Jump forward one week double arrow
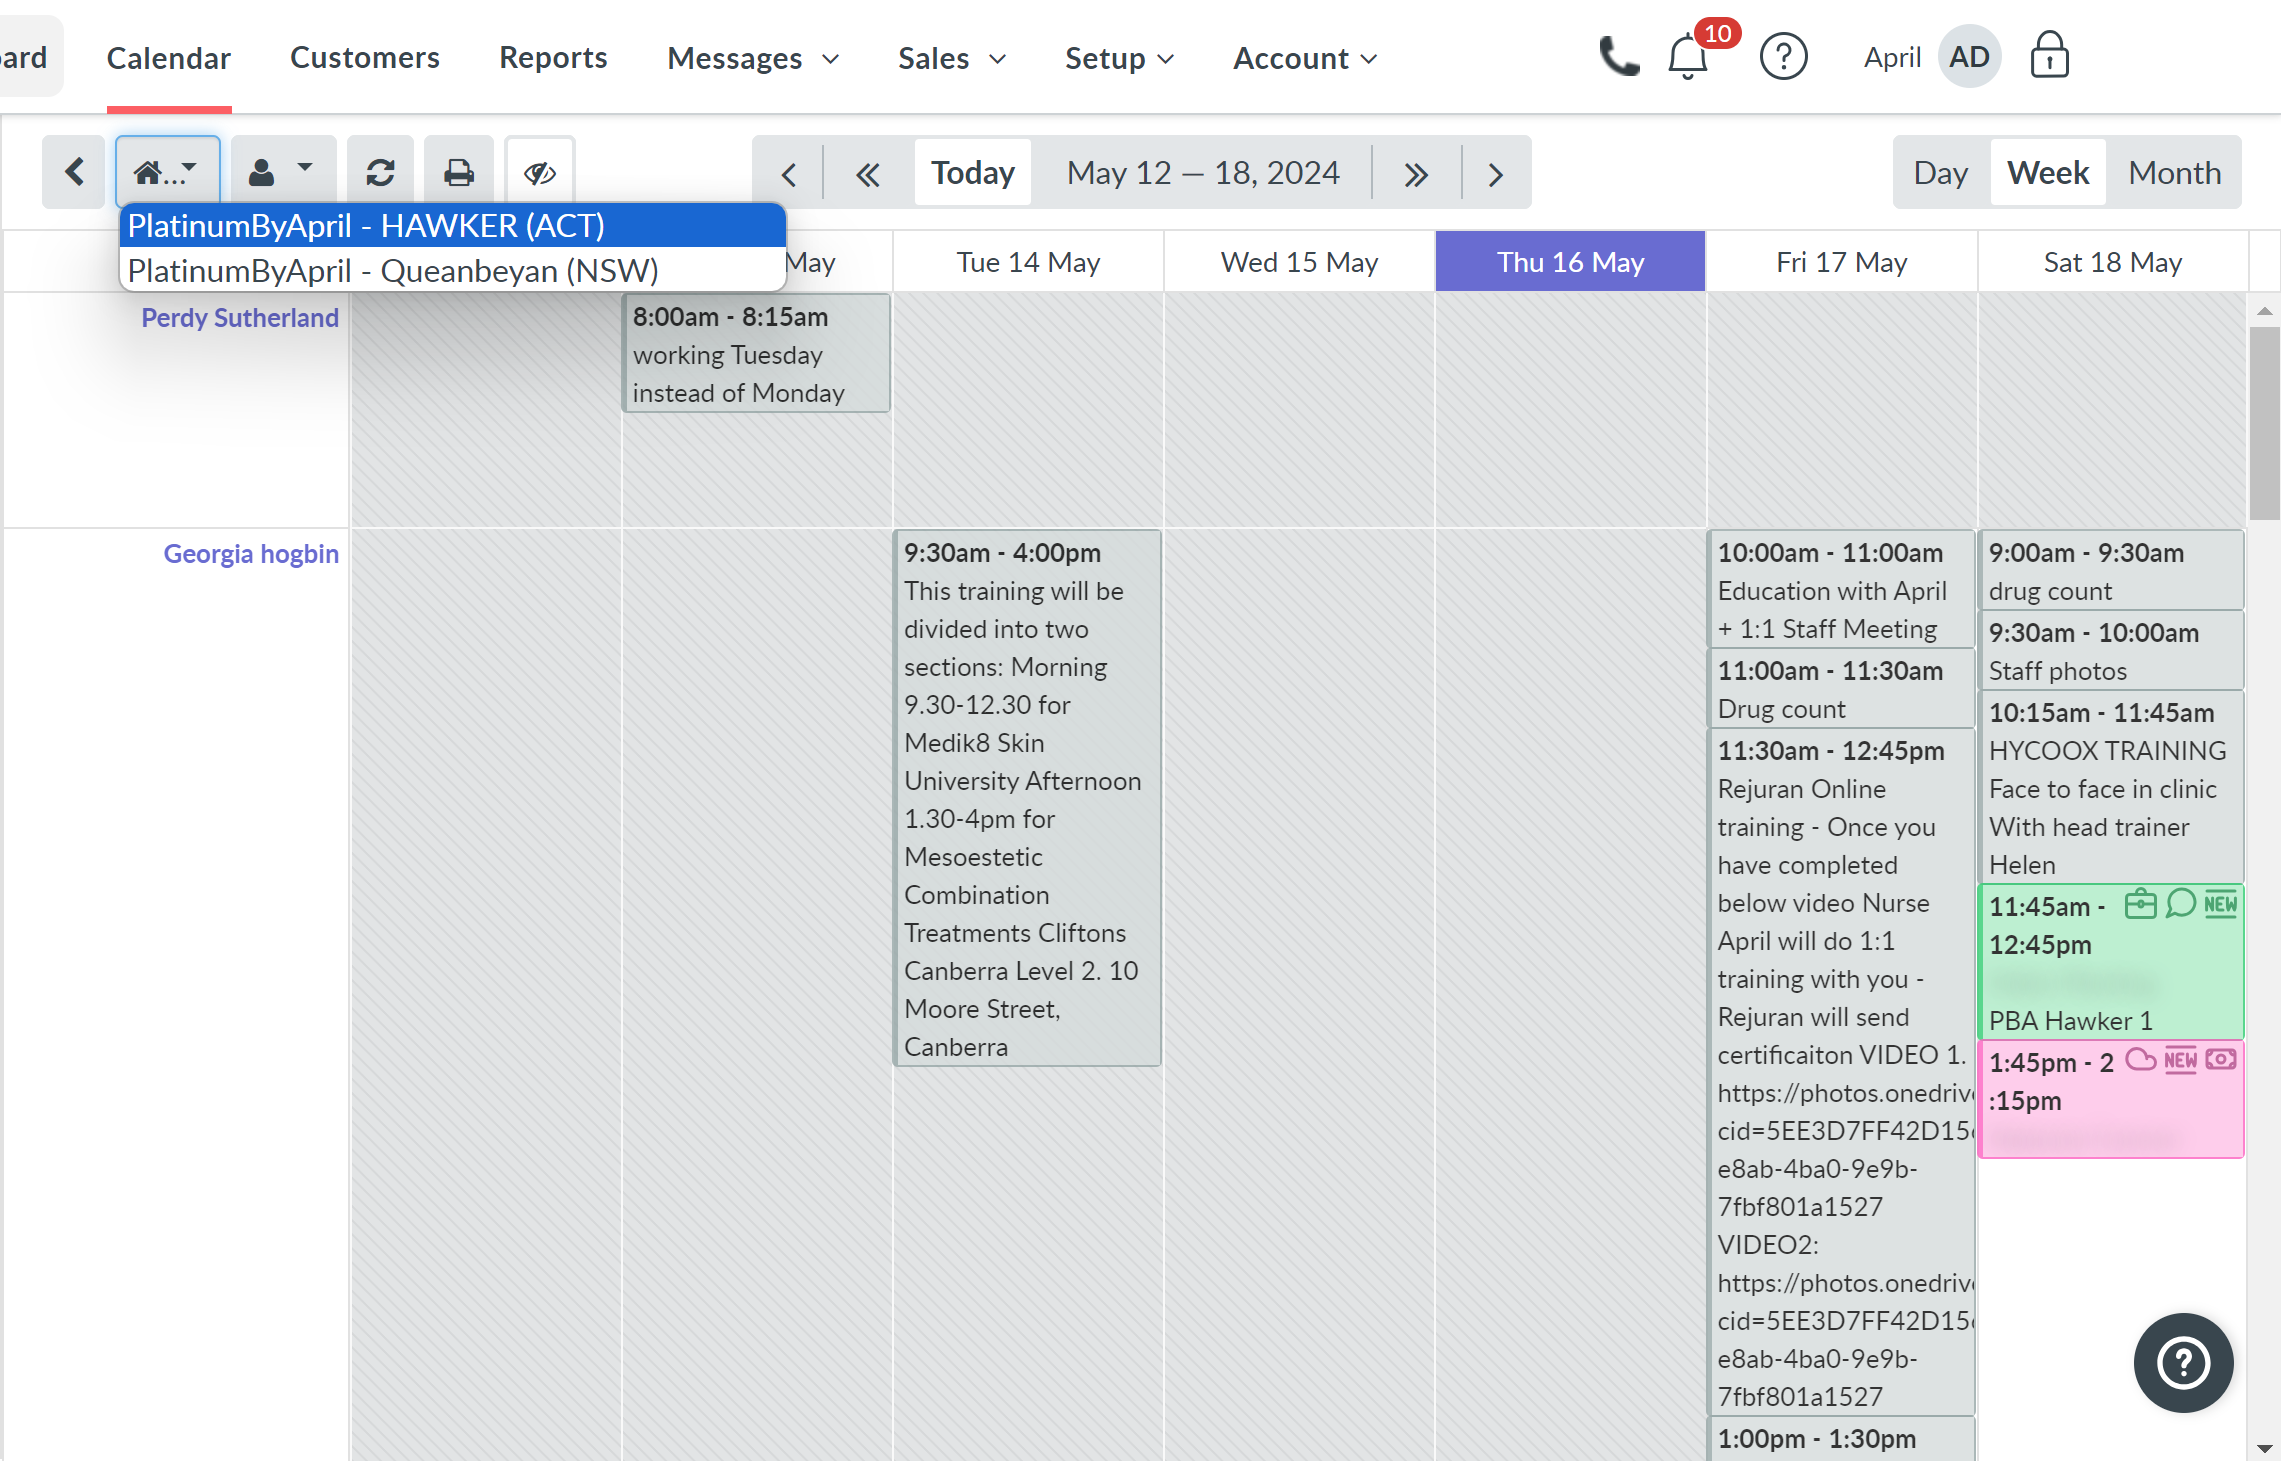The height and width of the screenshot is (1461, 2281). pos(1415,174)
